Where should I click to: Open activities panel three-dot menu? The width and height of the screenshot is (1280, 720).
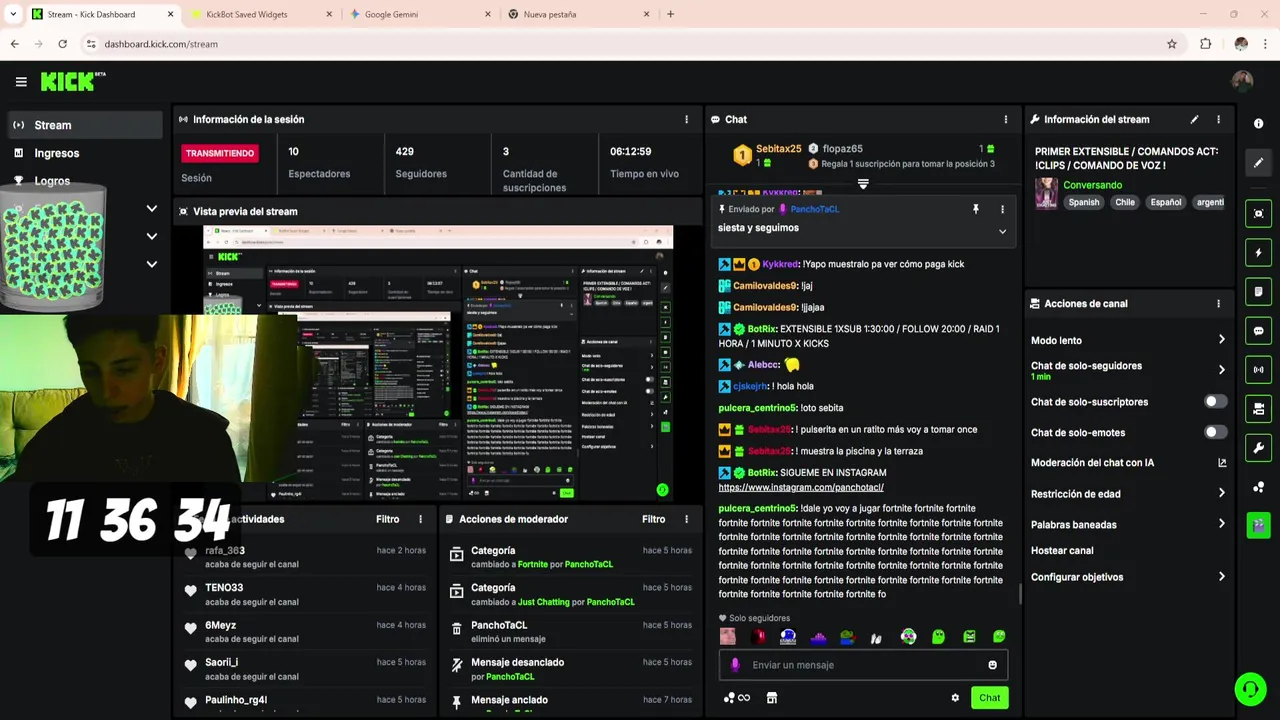(x=420, y=519)
